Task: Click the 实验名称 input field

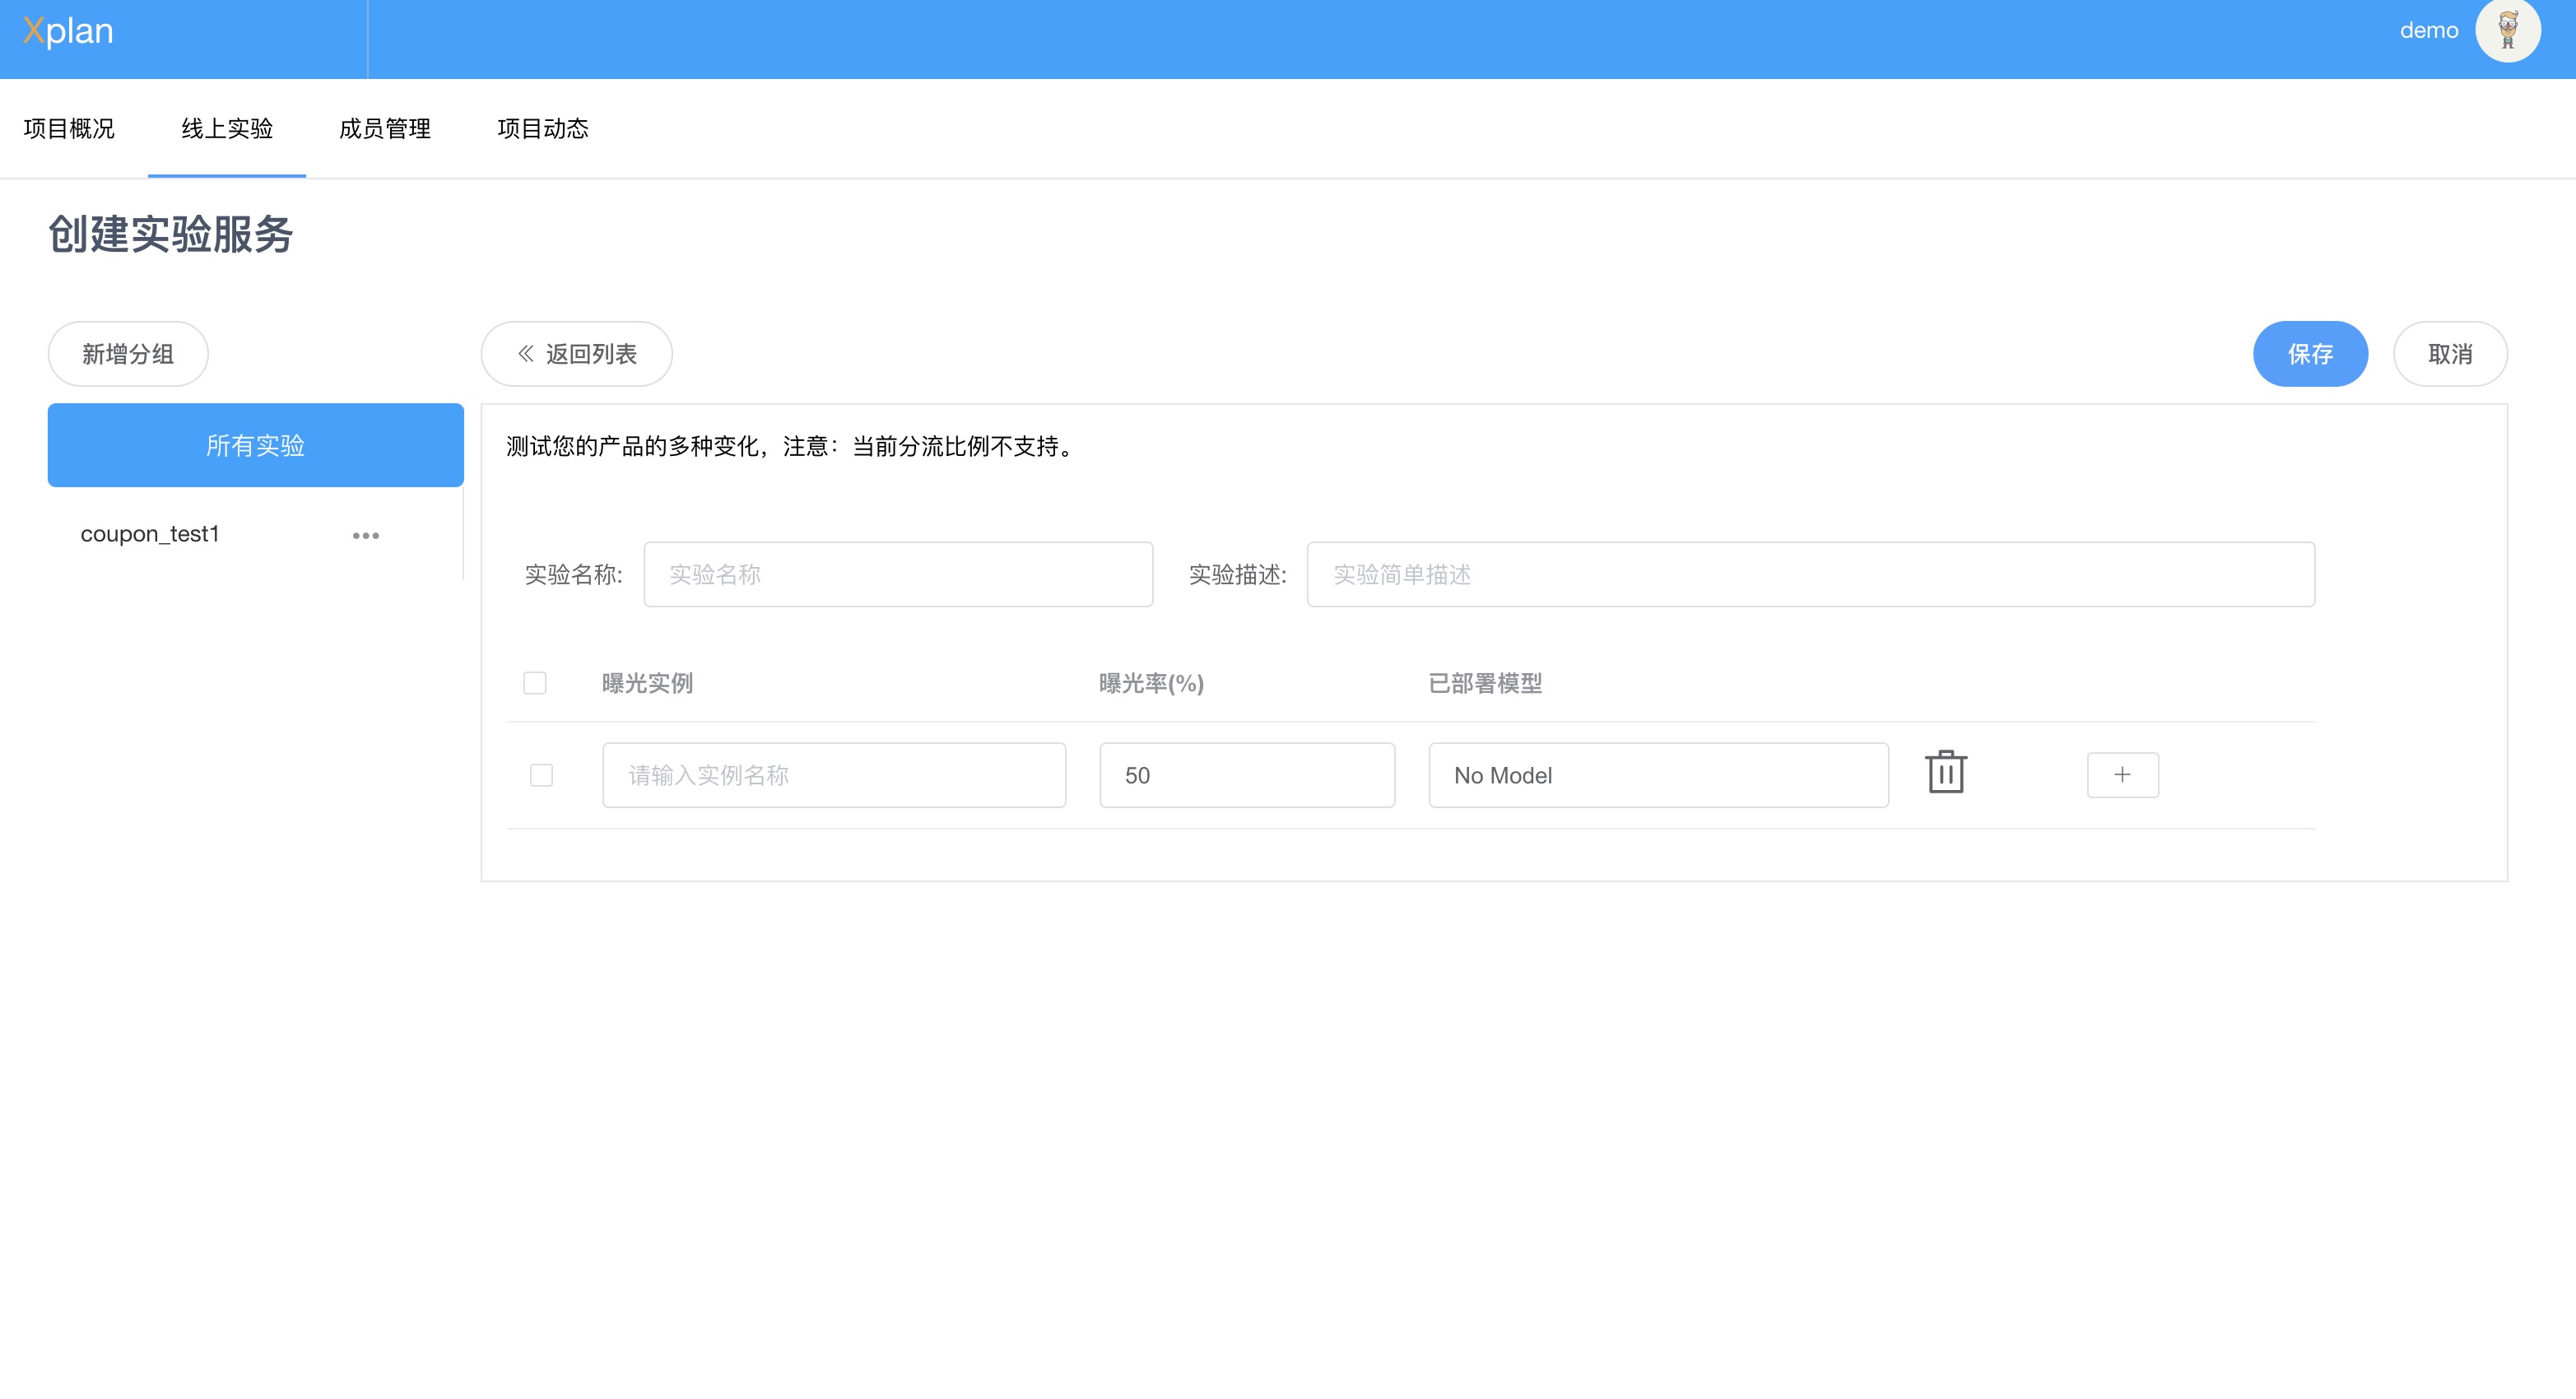Action: pos(897,575)
